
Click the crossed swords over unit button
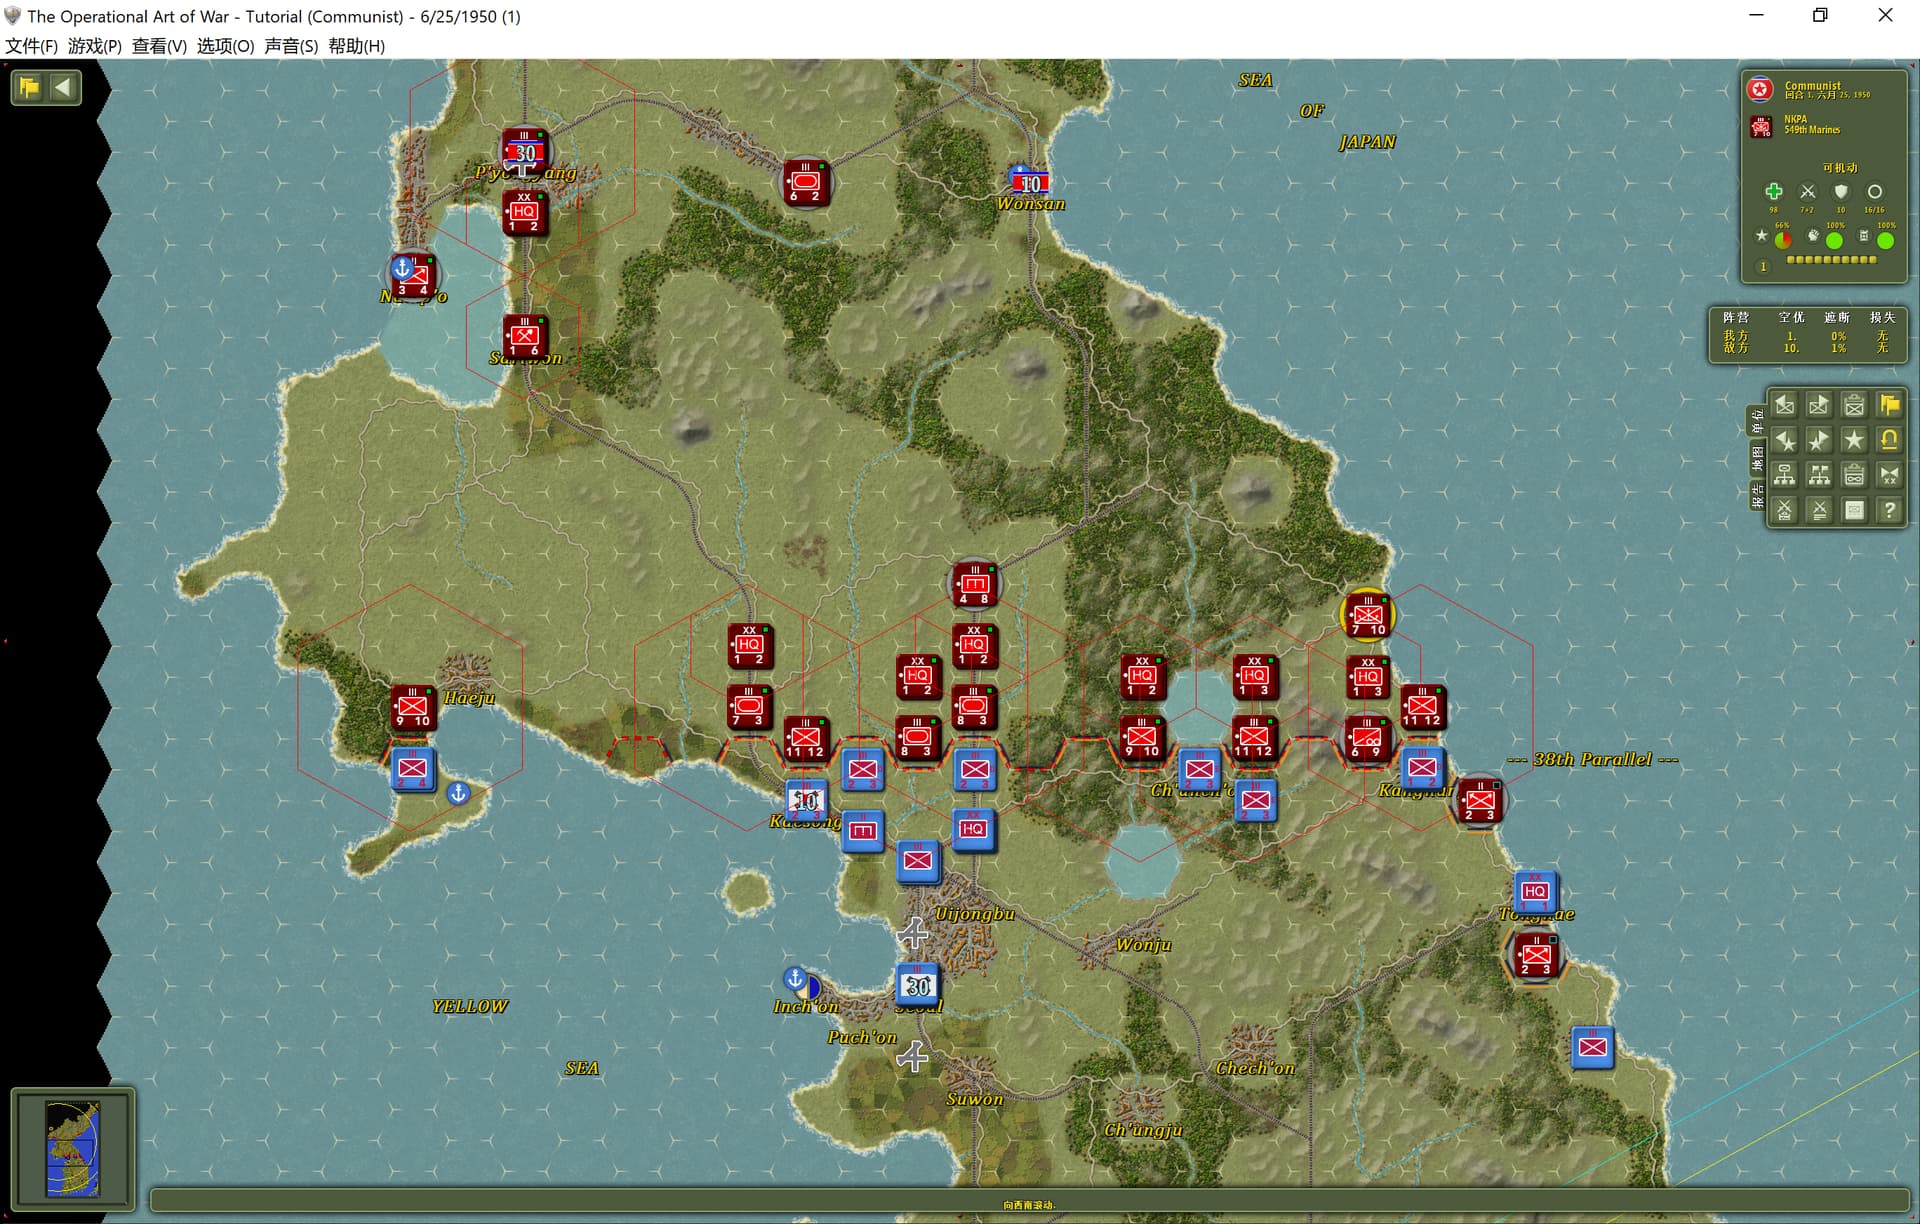coord(1785,510)
